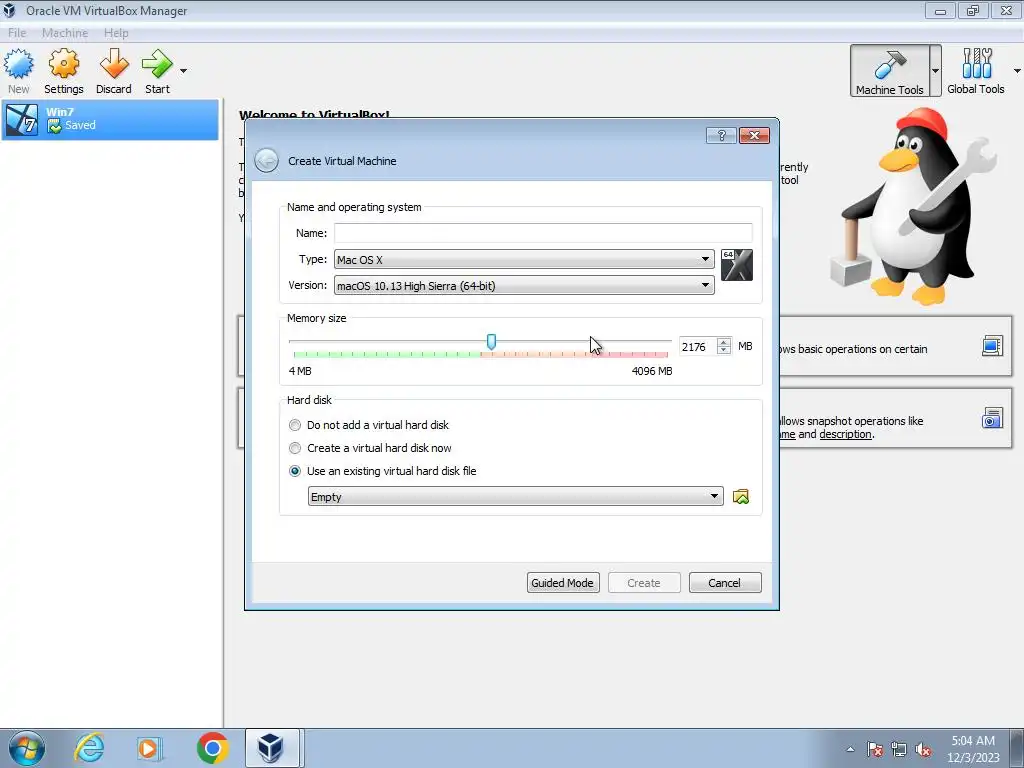1024x768 pixels.
Task: Click the Snapshots tool icon in welcome pane
Action: (992, 417)
